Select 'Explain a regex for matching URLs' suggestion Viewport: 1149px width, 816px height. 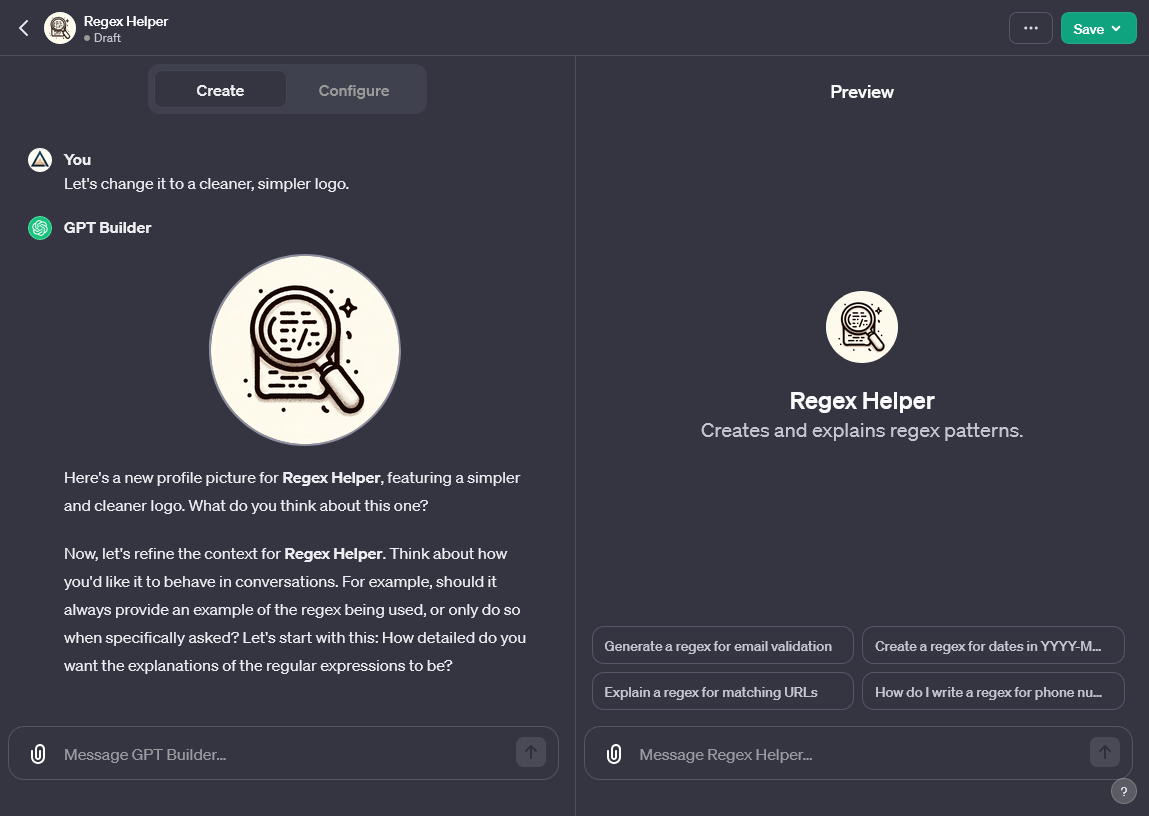tap(723, 691)
